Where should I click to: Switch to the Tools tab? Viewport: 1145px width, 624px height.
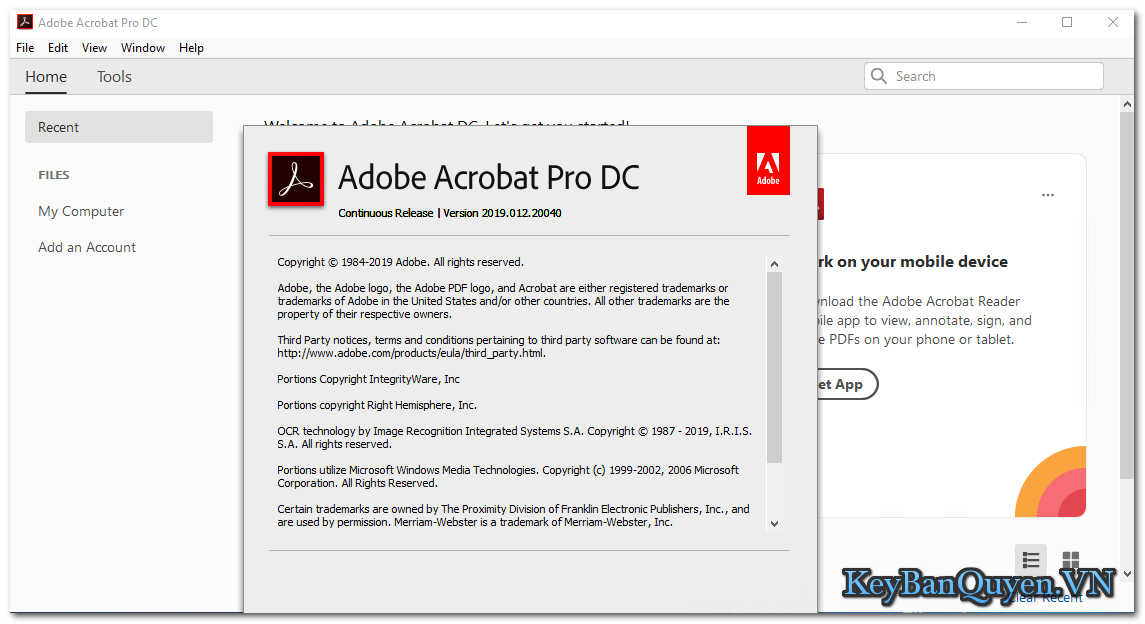(113, 76)
